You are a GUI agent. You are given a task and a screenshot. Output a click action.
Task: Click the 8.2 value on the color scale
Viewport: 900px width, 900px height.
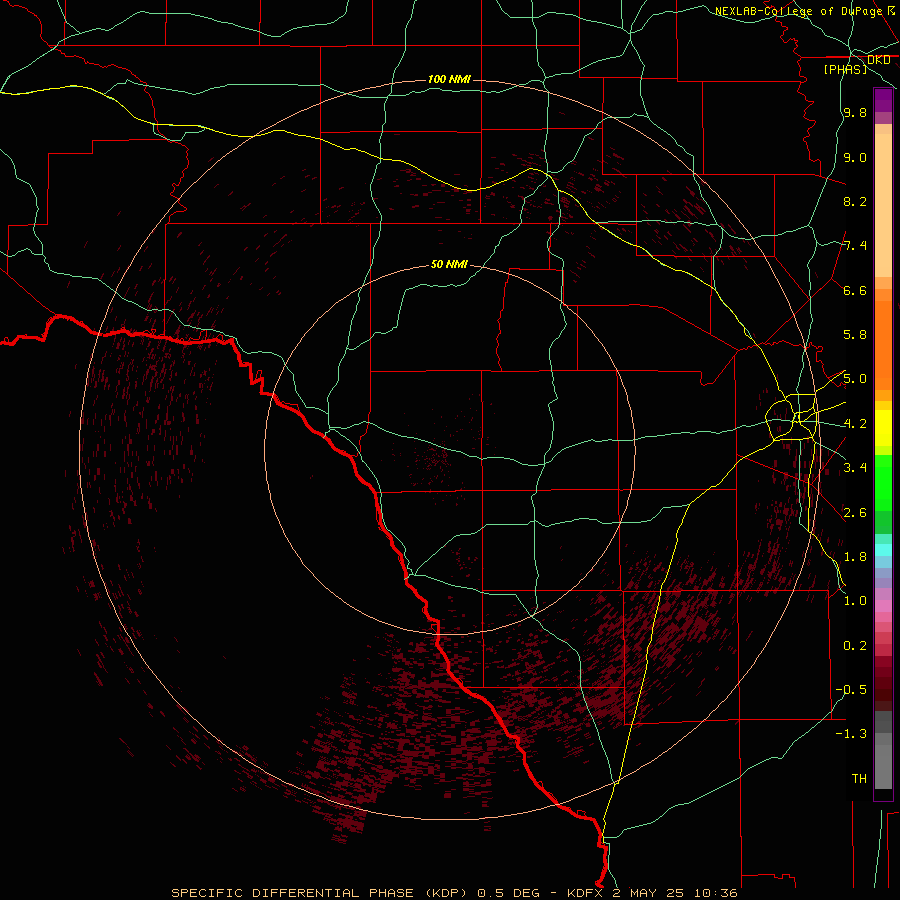855,201
